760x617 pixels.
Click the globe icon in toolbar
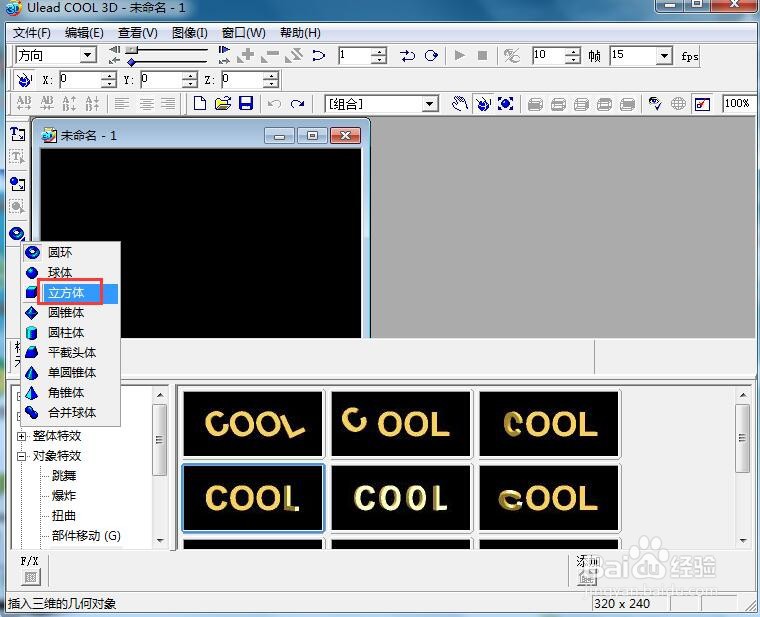(678, 104)
